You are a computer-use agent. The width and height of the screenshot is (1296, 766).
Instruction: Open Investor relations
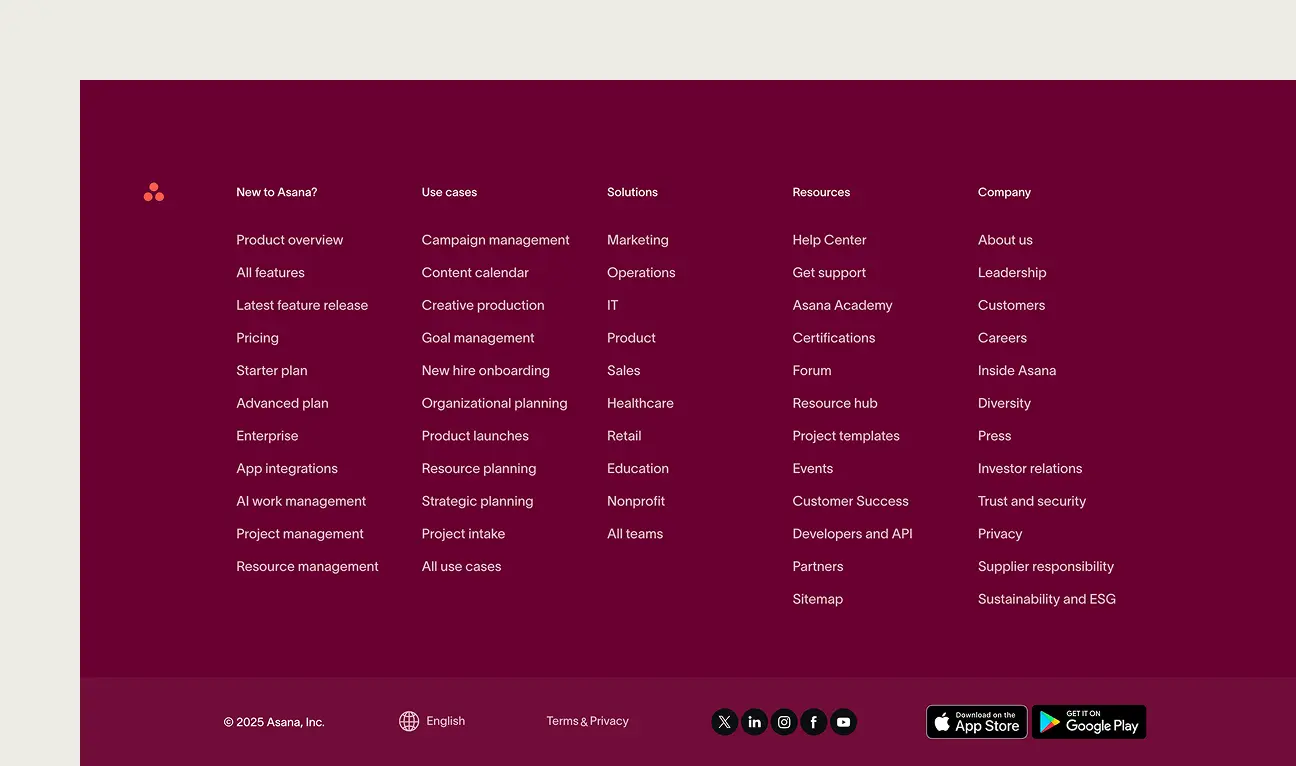click(1030, 469)
